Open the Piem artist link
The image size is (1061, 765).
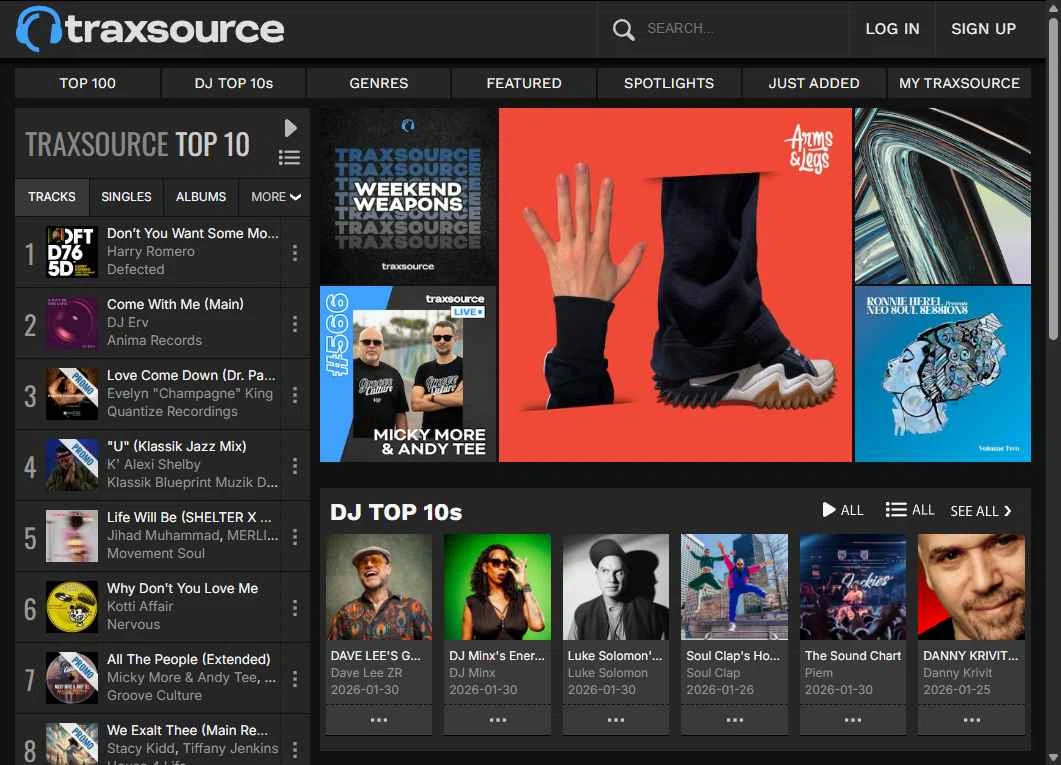pos(819,673)
